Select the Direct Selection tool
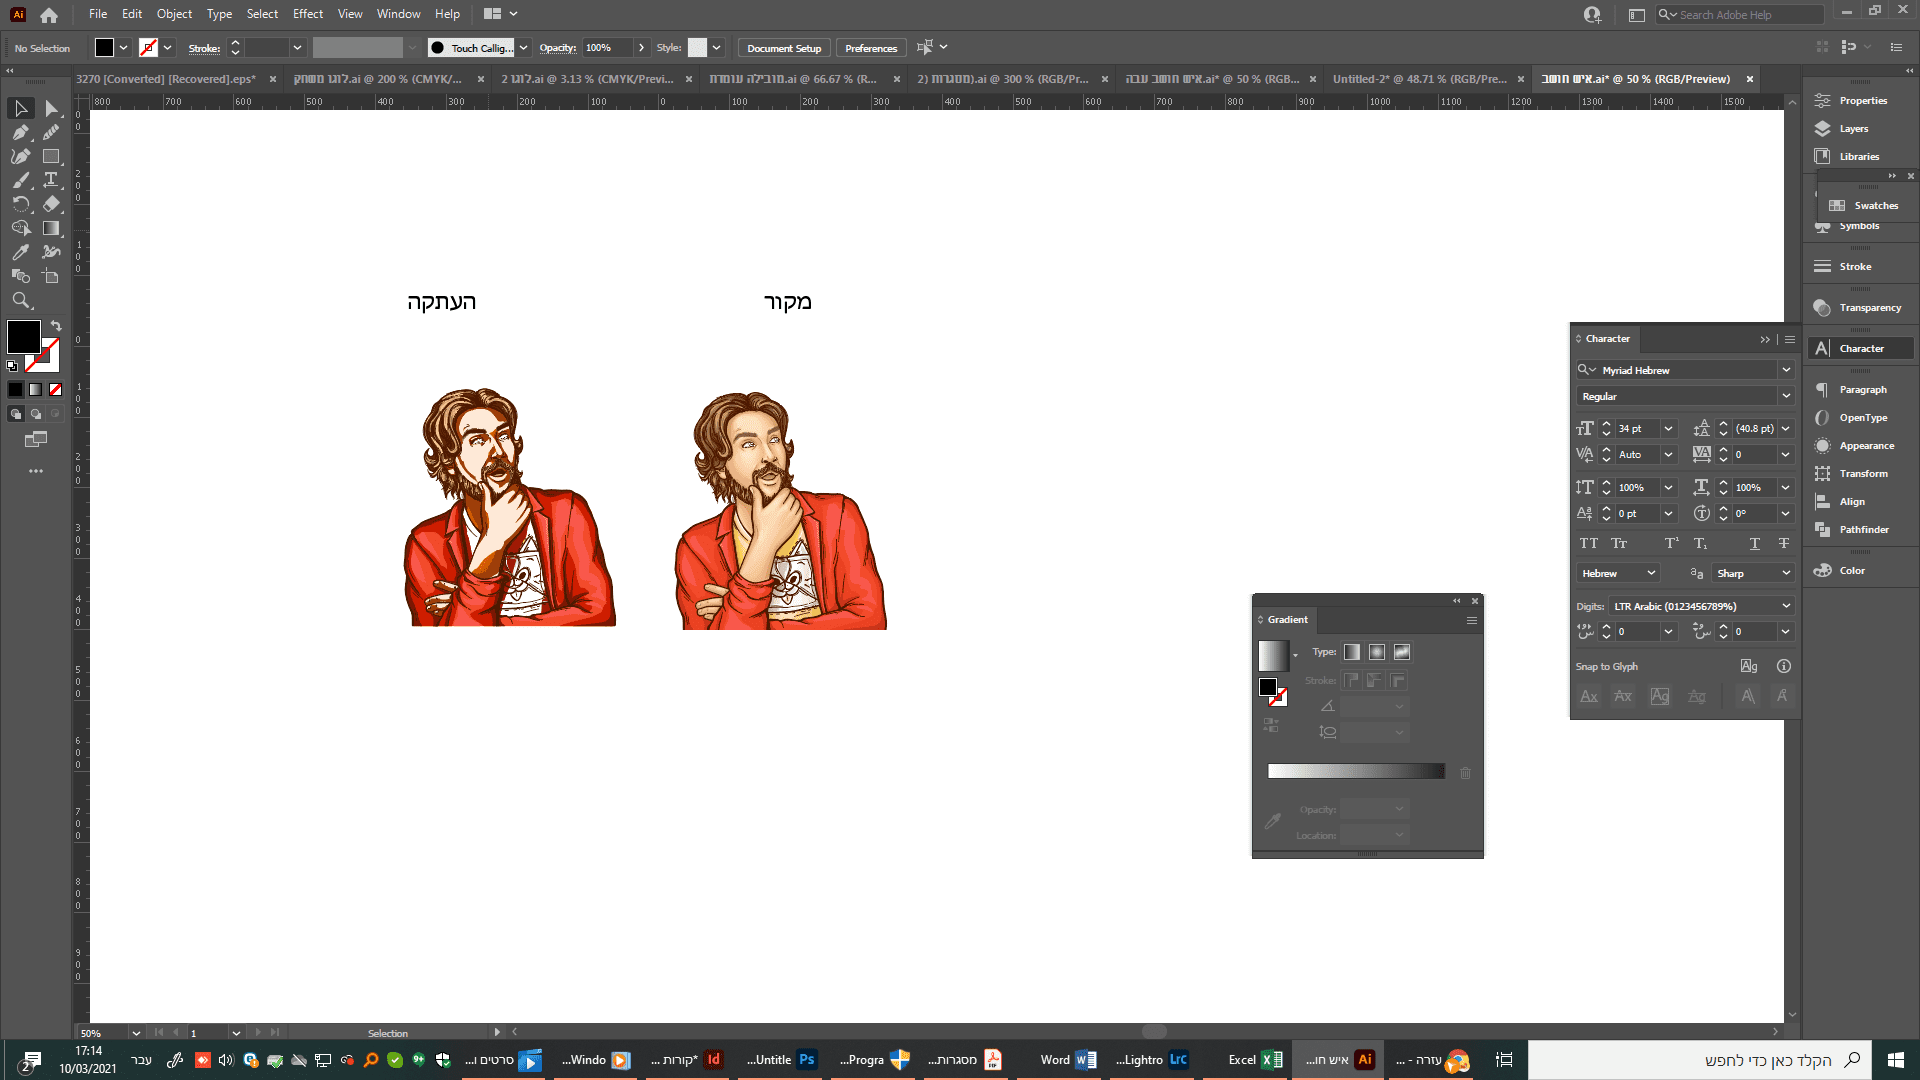The width and height of the screenshot is (1920, 1080). (51, 108)
